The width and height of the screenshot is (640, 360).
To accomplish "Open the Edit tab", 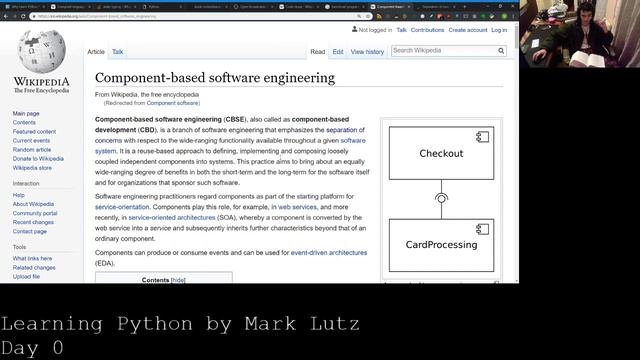I will (338, 52).
